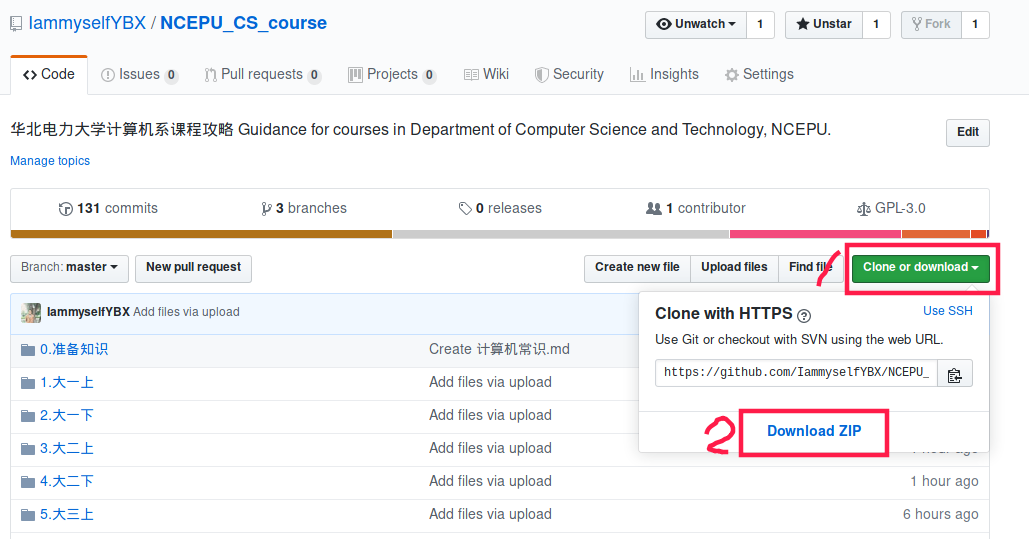Click the releases tag icon
This screenshot has width=1029, height=539.
465,209
